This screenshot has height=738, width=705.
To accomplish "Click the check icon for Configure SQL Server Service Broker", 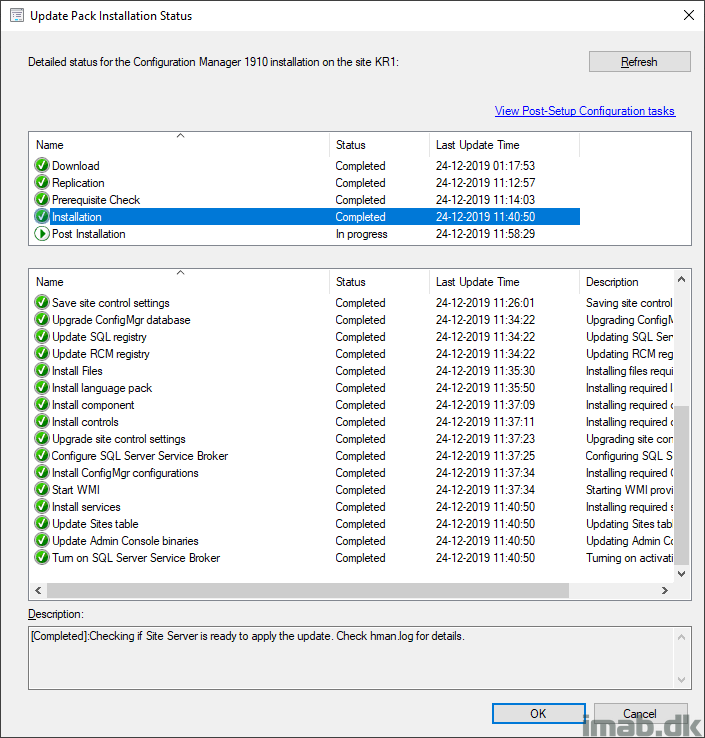I will coord(42,455).
